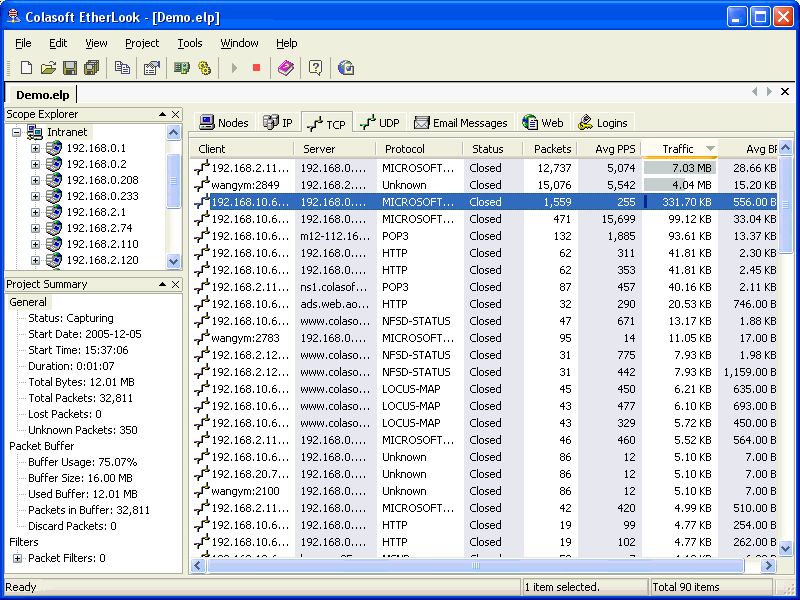Sort by the Server column header
The image size is (800, 600).
[x=335, y=149]
